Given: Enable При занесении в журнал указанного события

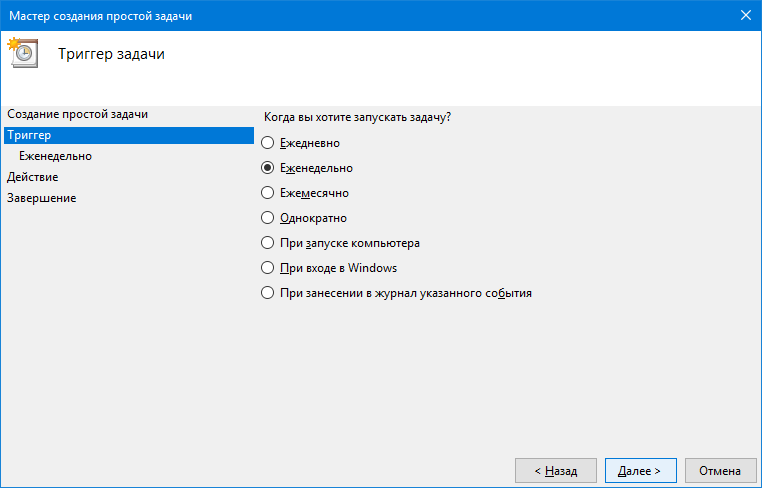Looking at the screenshot, I should click(x=267, y=293).
